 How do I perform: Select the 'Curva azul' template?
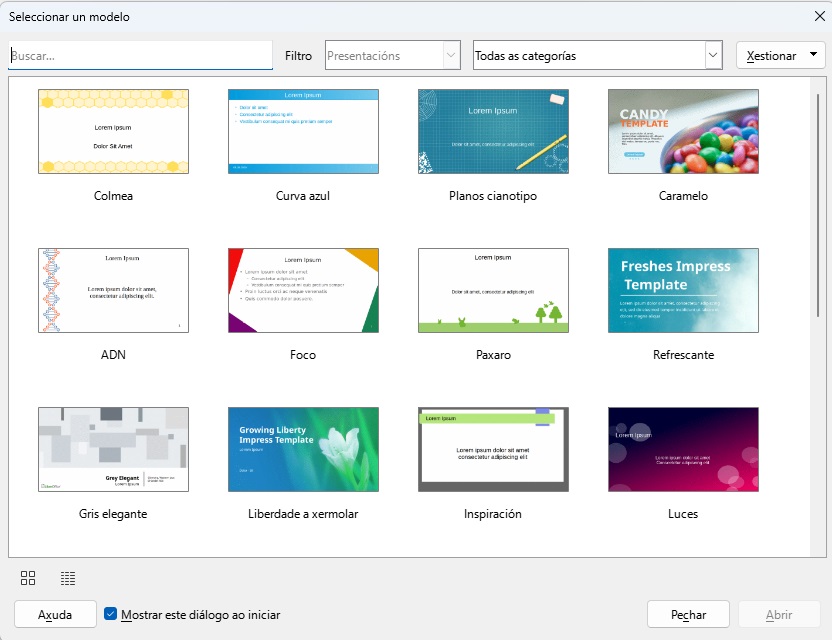[x=303, y=131]
